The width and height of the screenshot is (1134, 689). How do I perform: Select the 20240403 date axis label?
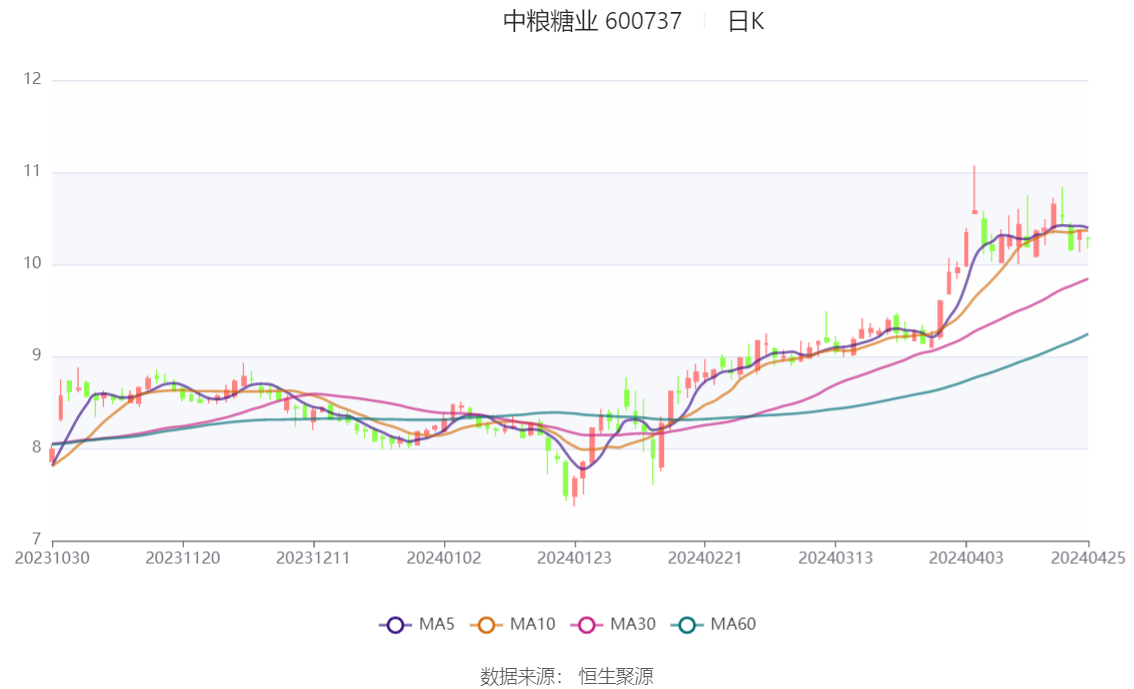966,558
